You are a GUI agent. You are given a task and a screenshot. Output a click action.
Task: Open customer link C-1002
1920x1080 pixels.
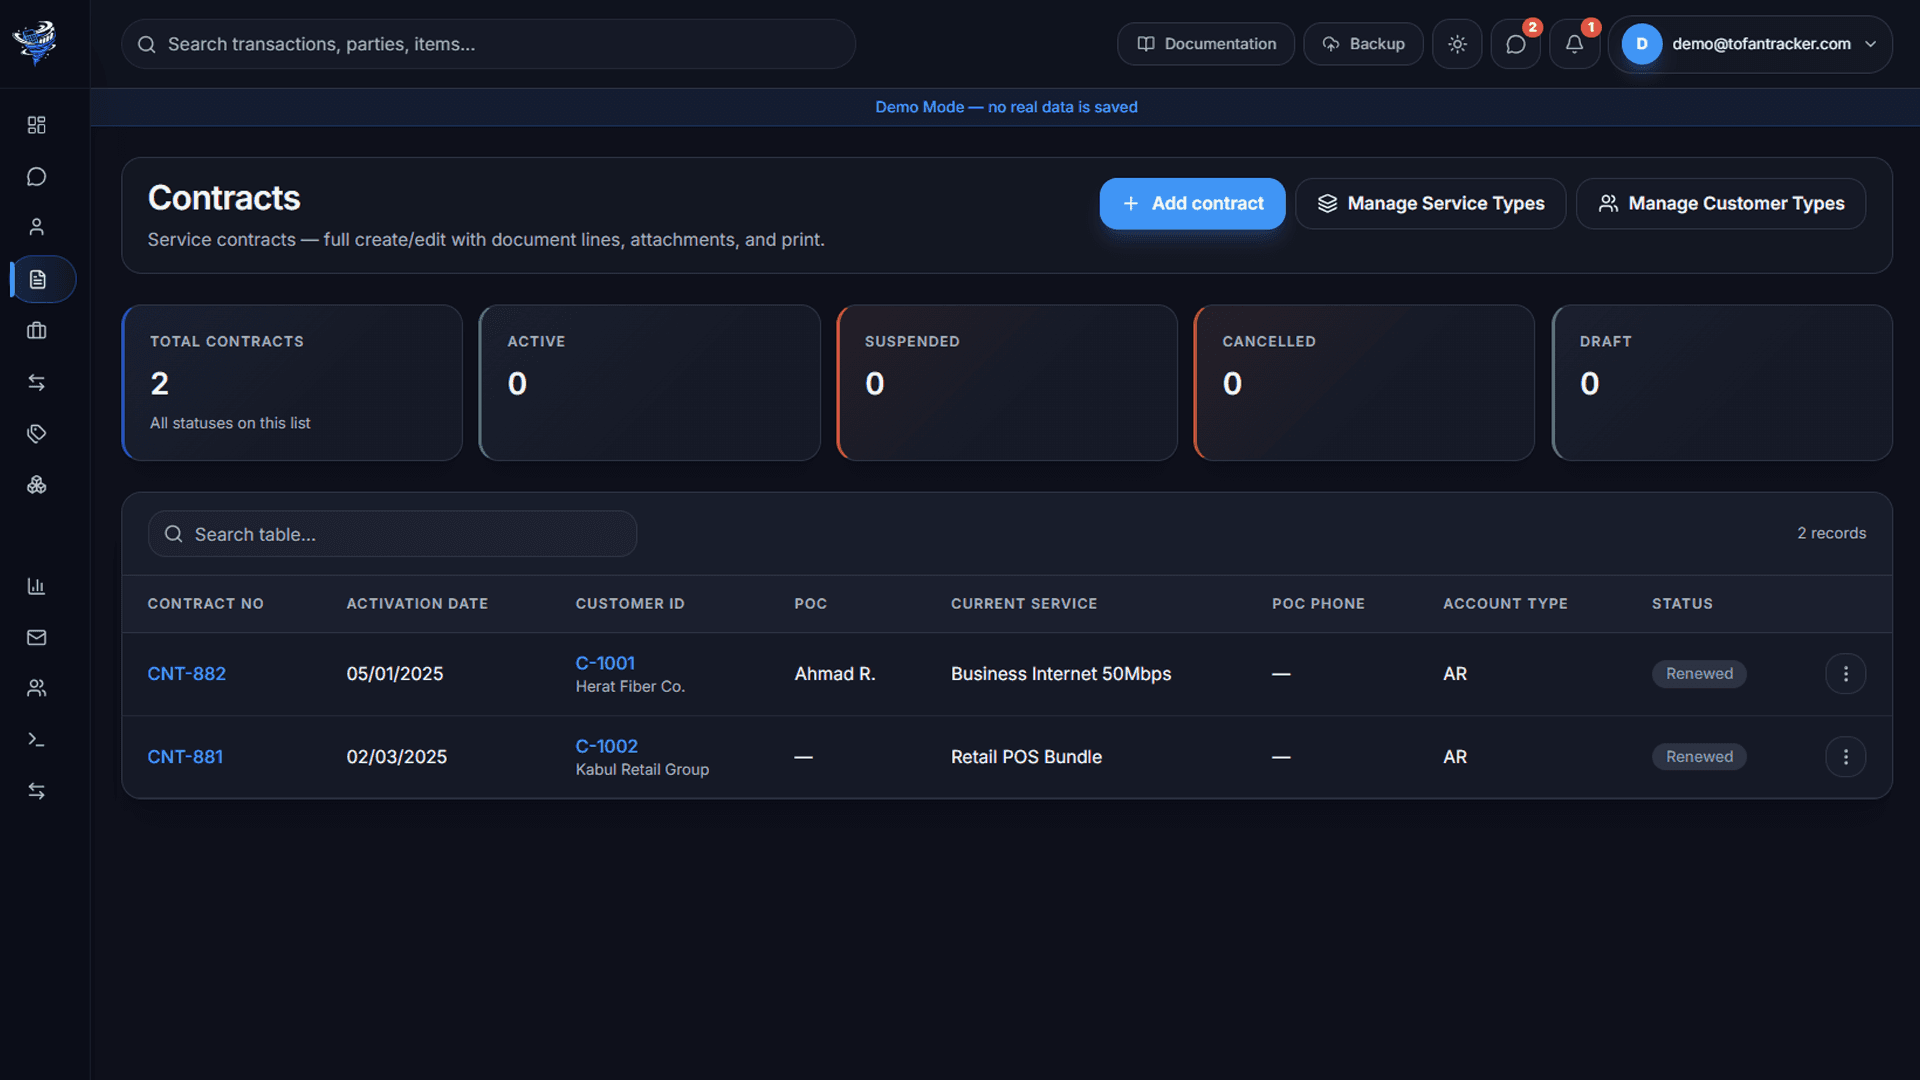[x=606, y=746]
